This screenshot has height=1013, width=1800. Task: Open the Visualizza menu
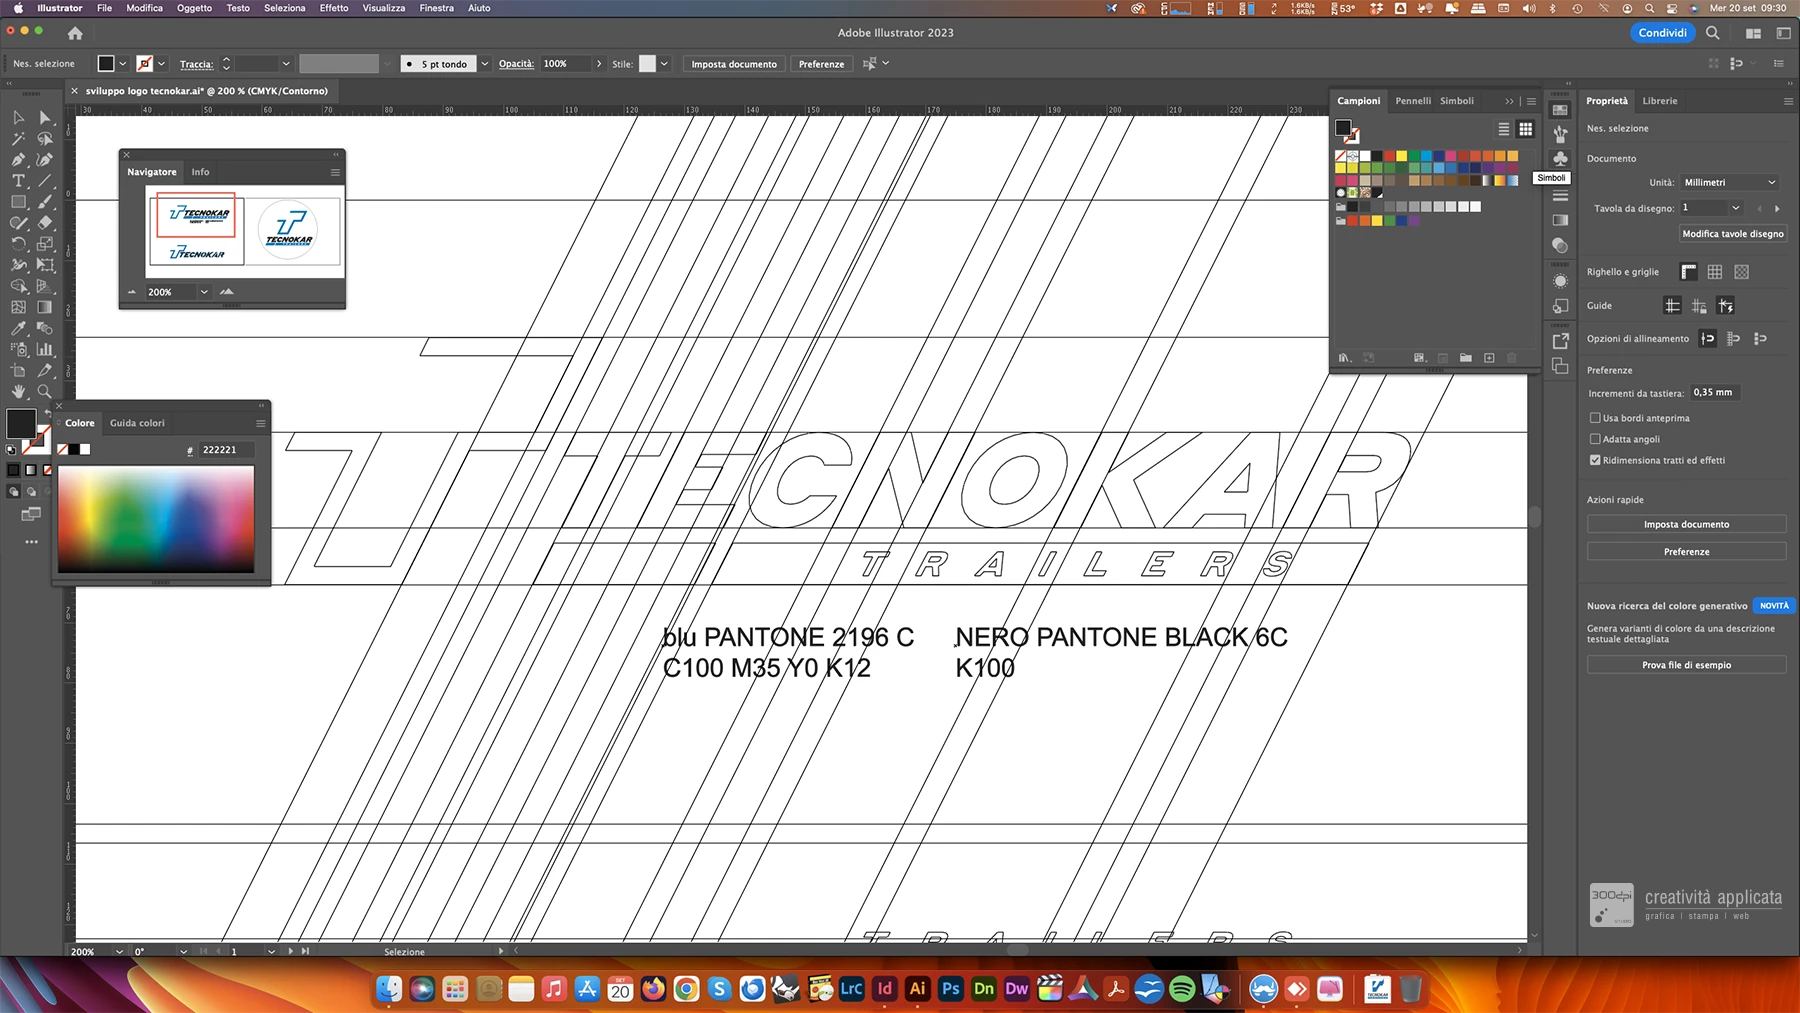tap(384, 8)
